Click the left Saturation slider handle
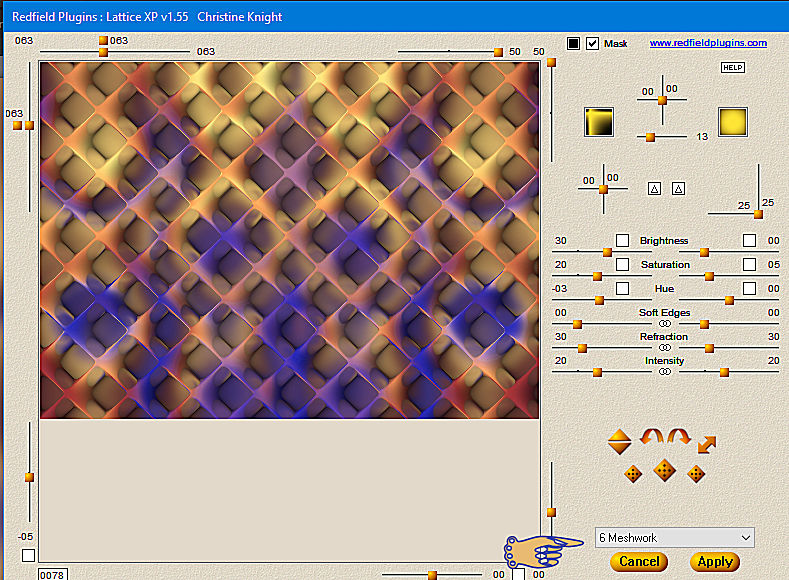789x580 pixels. point(597,276)
